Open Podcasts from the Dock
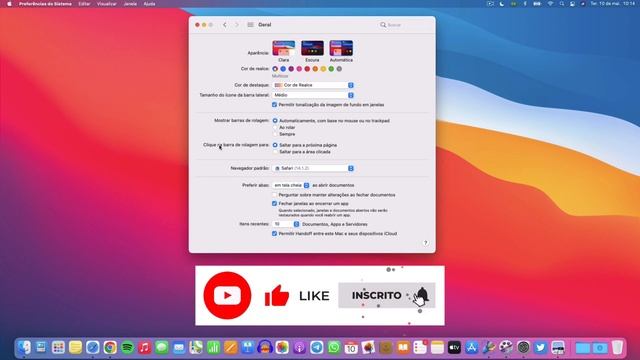Viewport: 640px width, 360px height. [300, 347]
